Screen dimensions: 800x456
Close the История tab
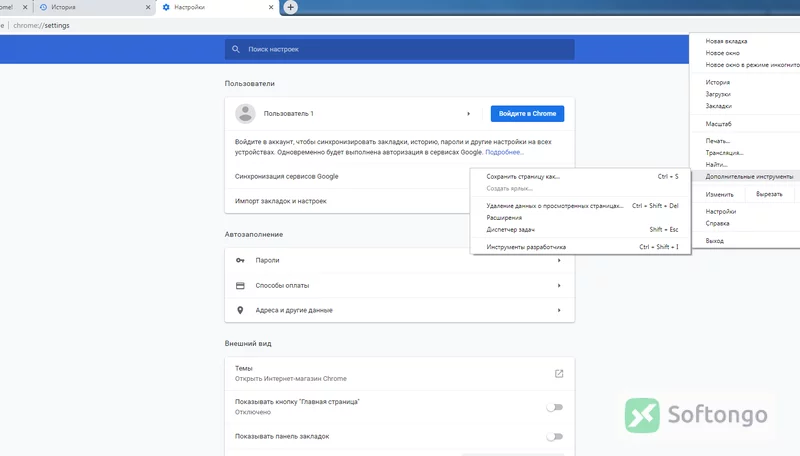148,7
